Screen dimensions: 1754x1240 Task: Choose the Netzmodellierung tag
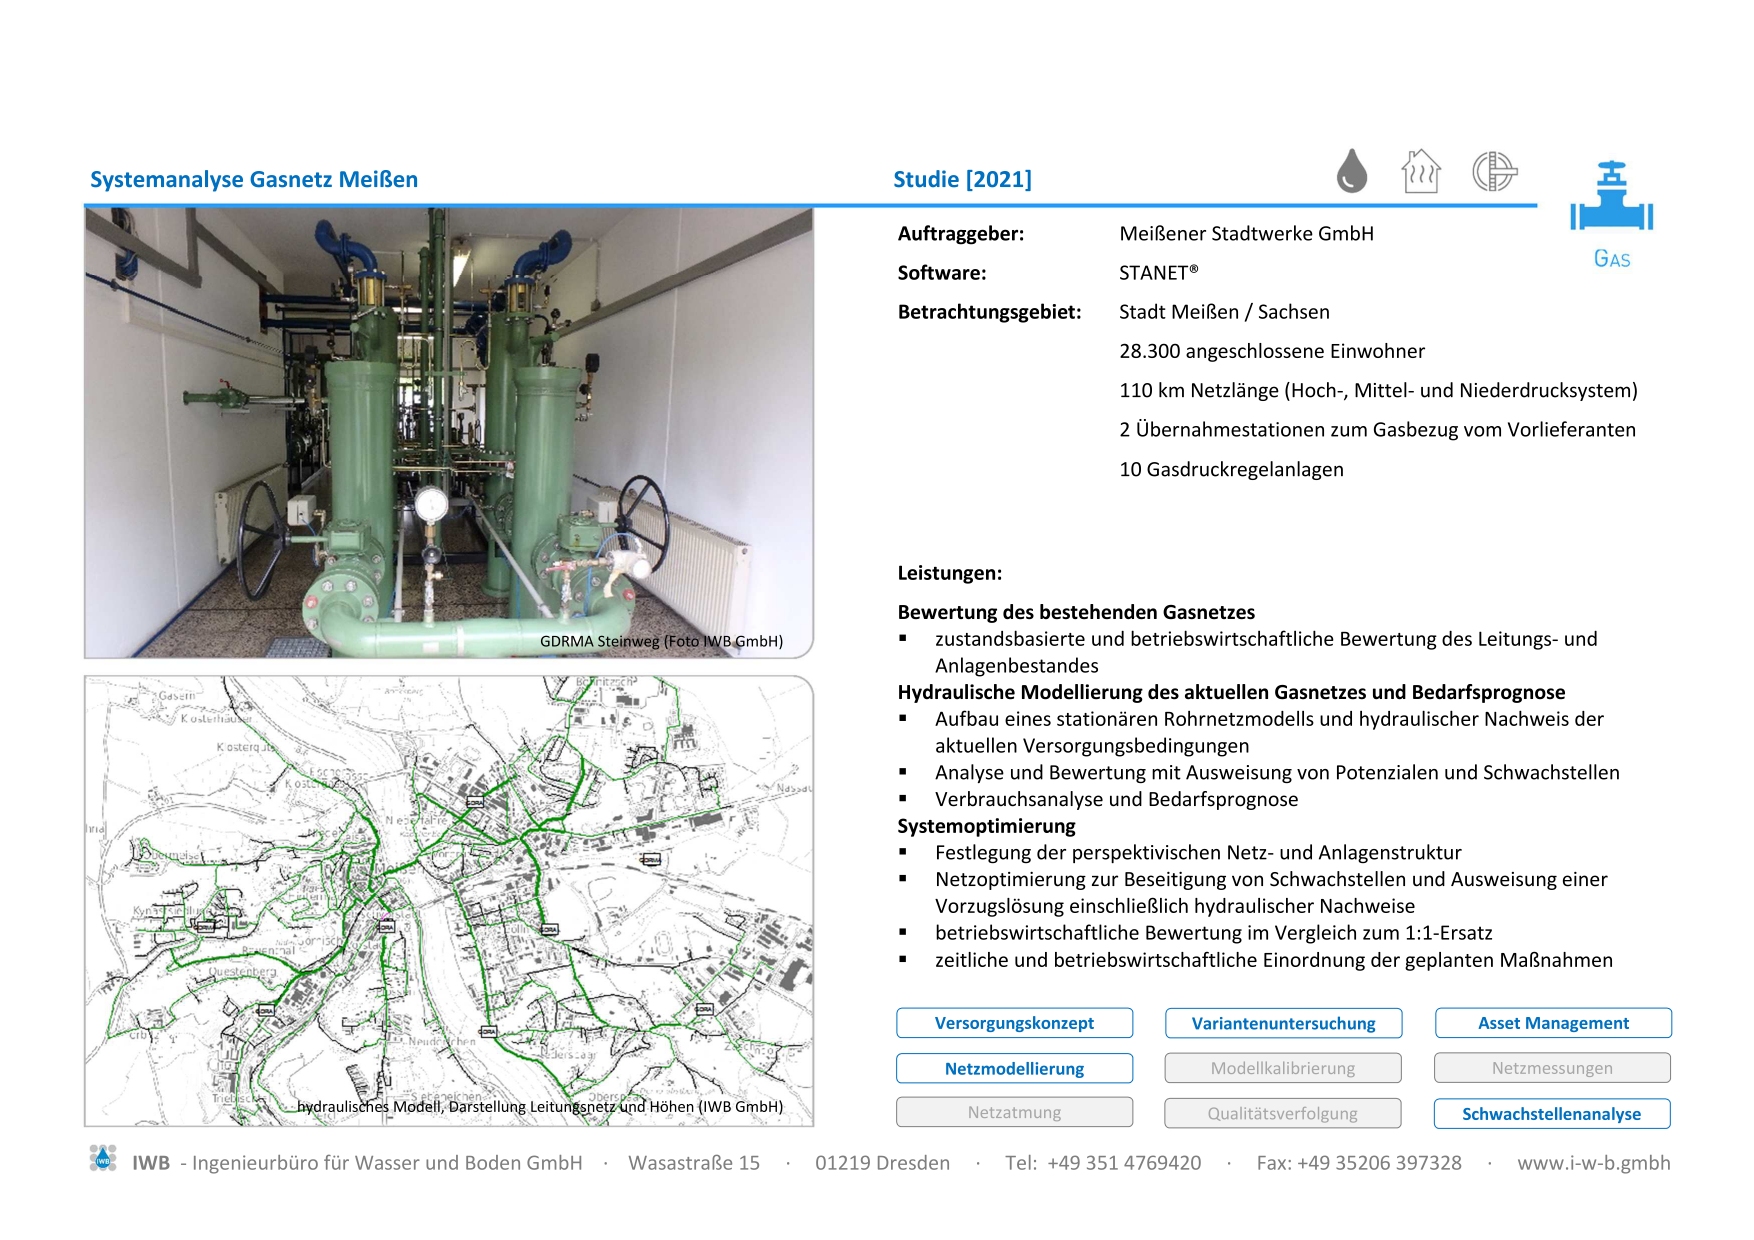point(1014,1068)
